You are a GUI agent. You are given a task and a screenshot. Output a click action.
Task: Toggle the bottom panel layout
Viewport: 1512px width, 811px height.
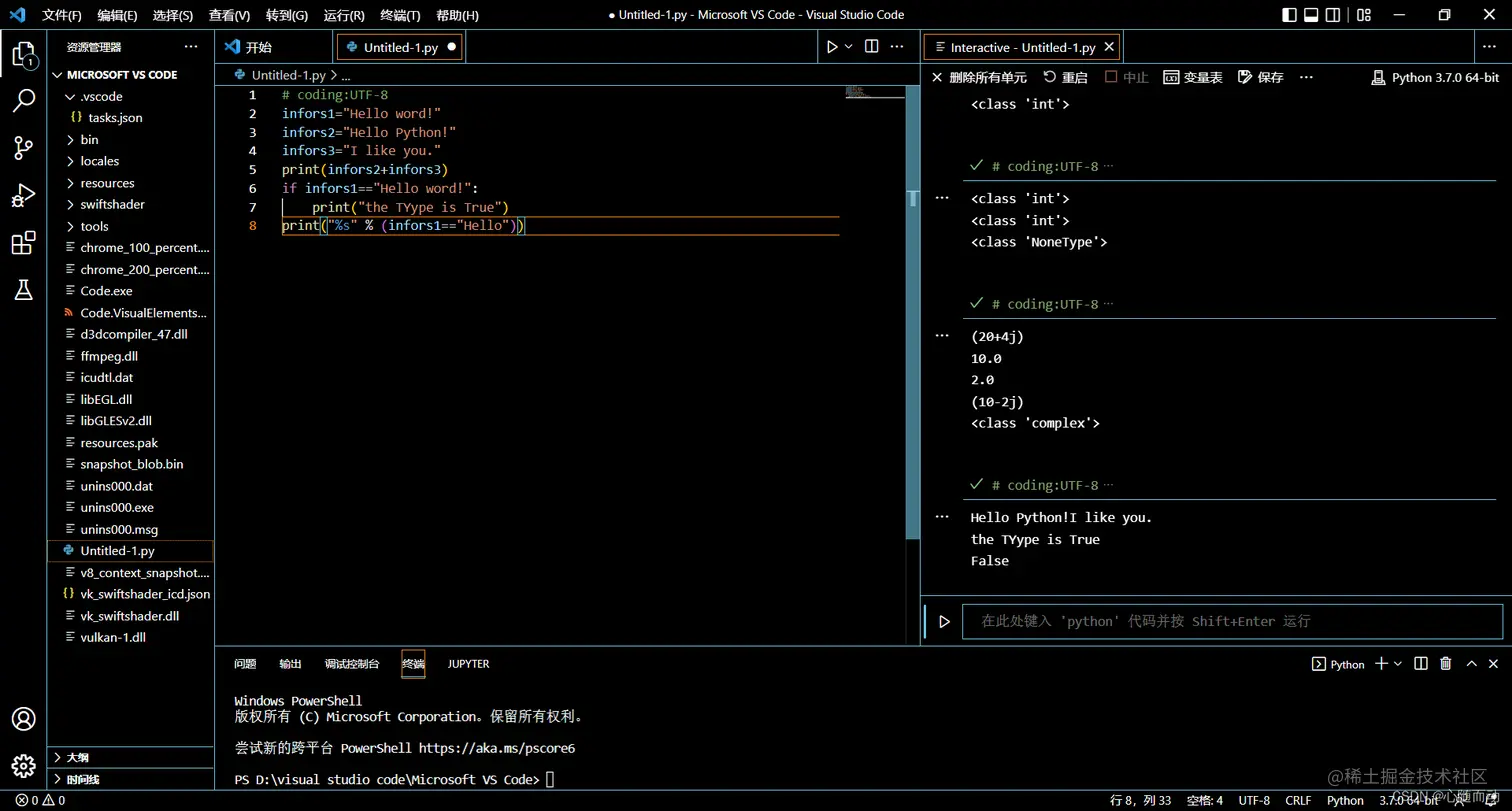(1311, 15)
